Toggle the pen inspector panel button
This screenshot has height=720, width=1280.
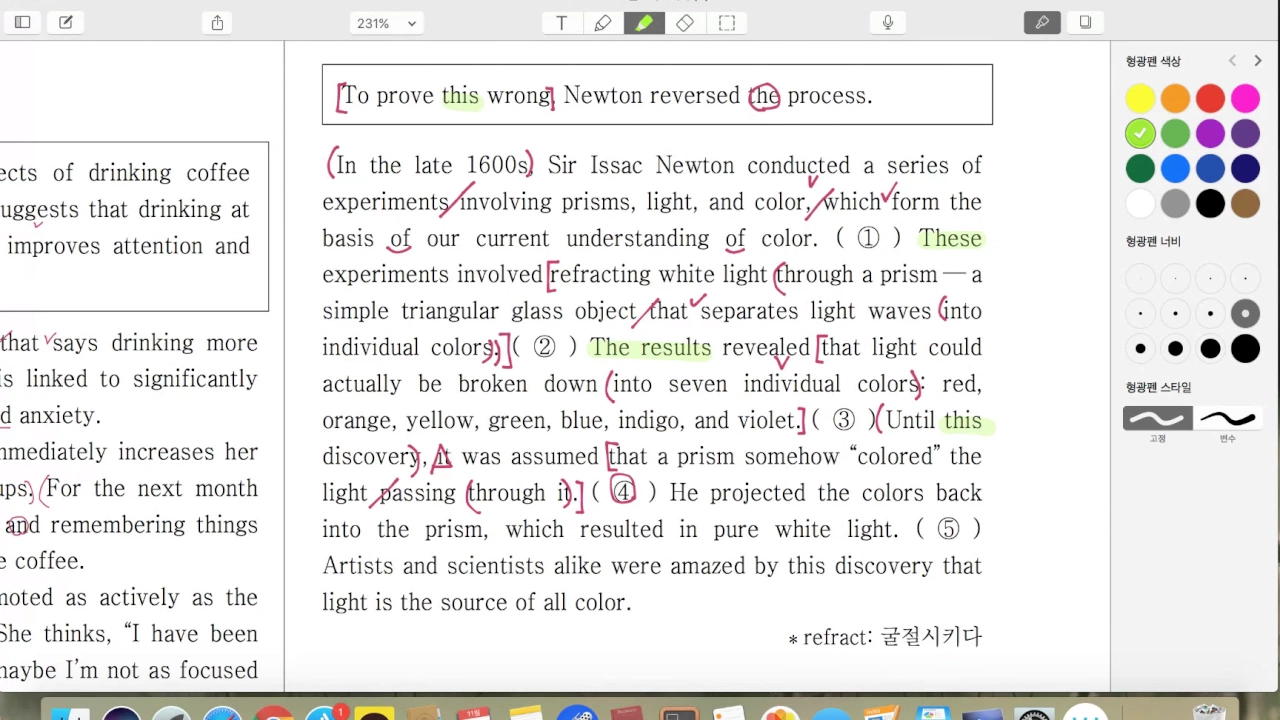tap(1042, 22)
